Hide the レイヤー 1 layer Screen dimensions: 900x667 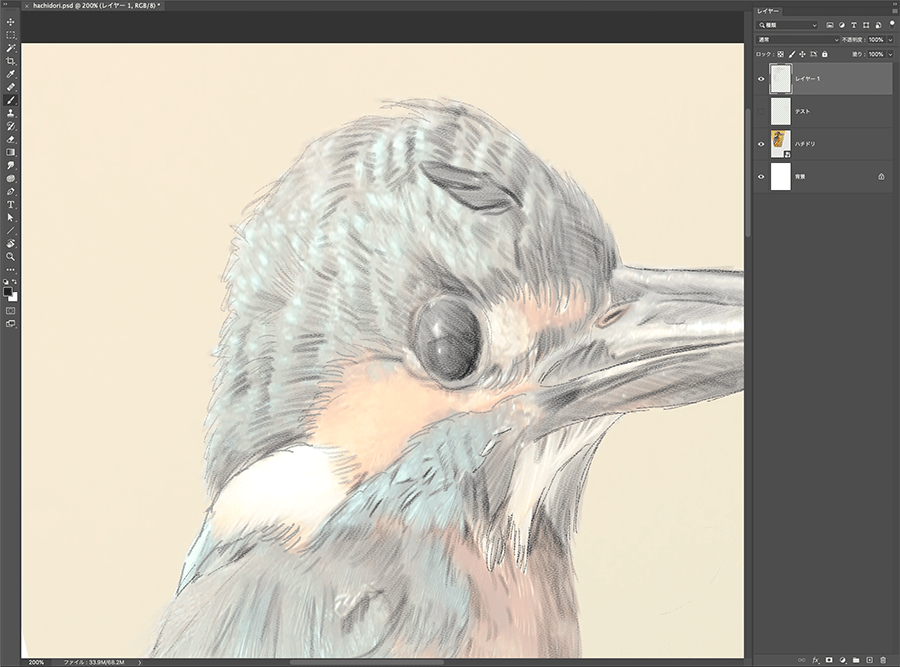click(x=761, y=78)
